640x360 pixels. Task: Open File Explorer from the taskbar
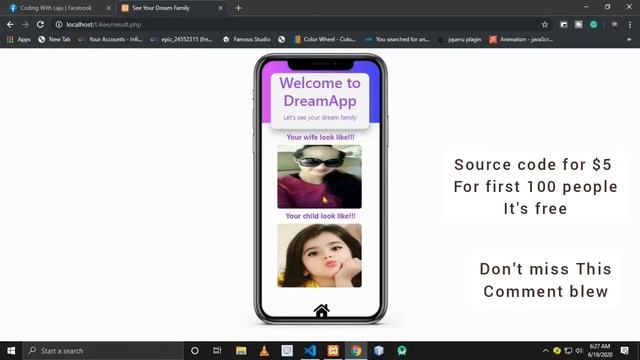point(241,351)
